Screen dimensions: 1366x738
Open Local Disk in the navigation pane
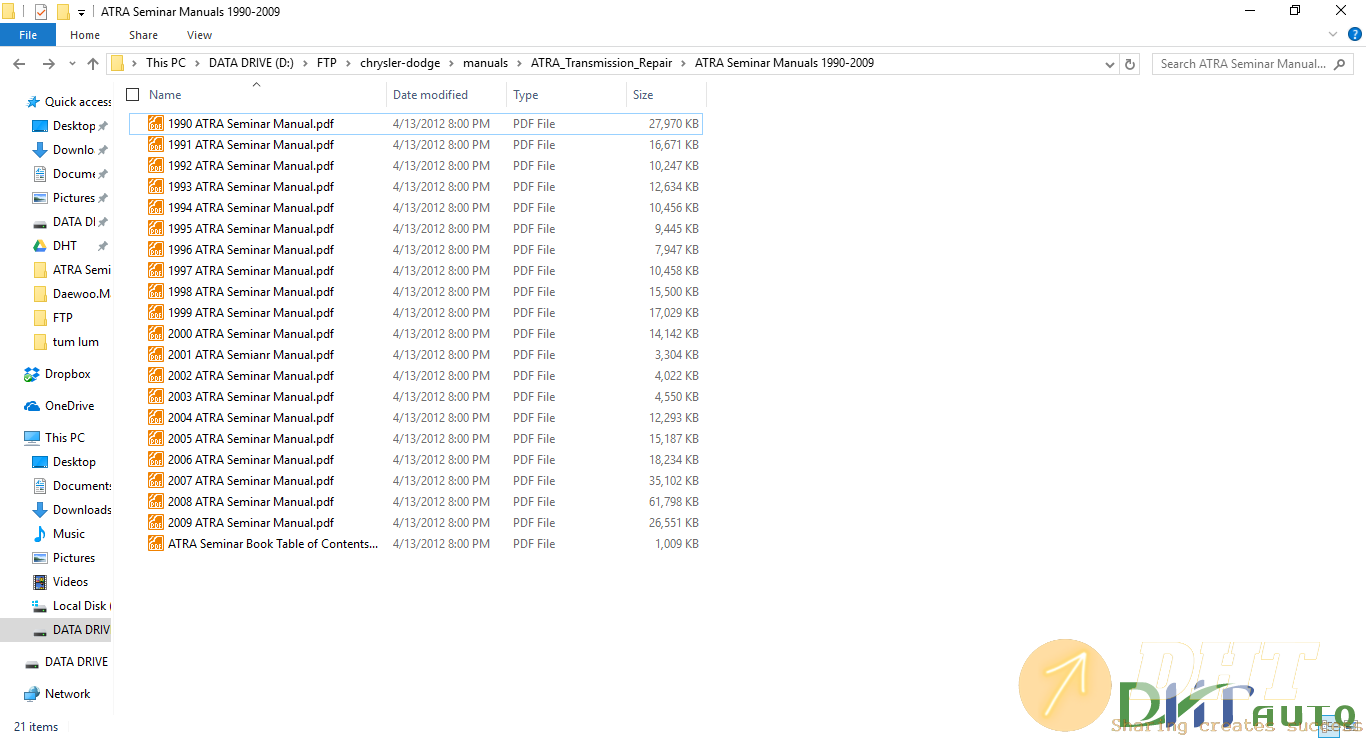[71, 606]
